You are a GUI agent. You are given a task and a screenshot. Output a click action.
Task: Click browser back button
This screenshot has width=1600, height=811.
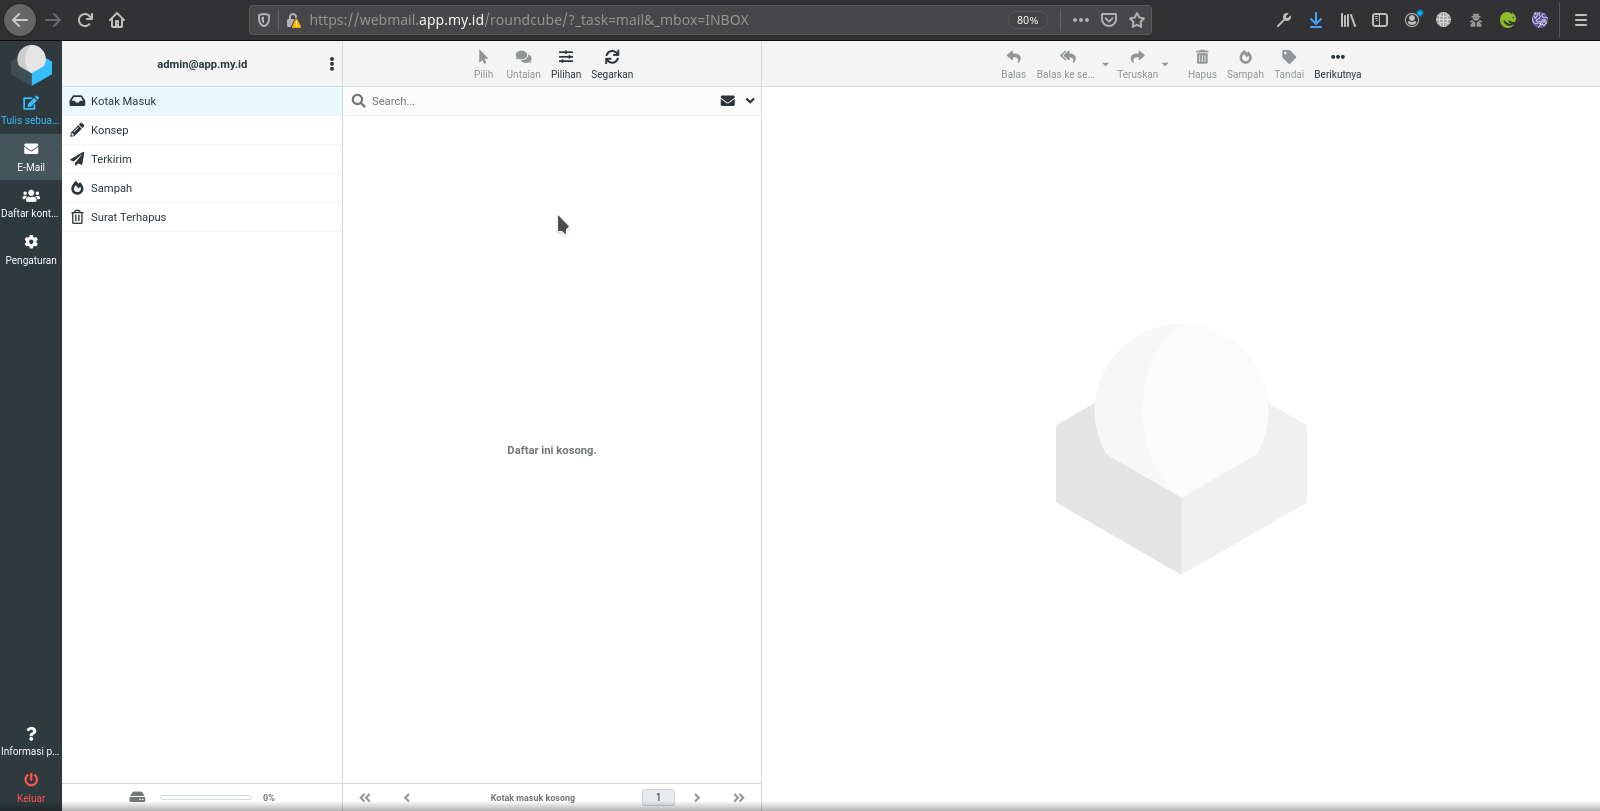(20, 20)
